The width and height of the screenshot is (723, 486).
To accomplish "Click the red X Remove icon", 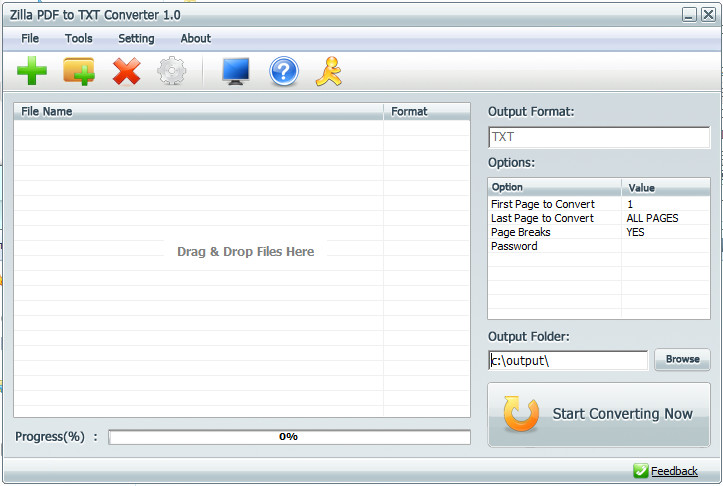I will tap(126, 71).
